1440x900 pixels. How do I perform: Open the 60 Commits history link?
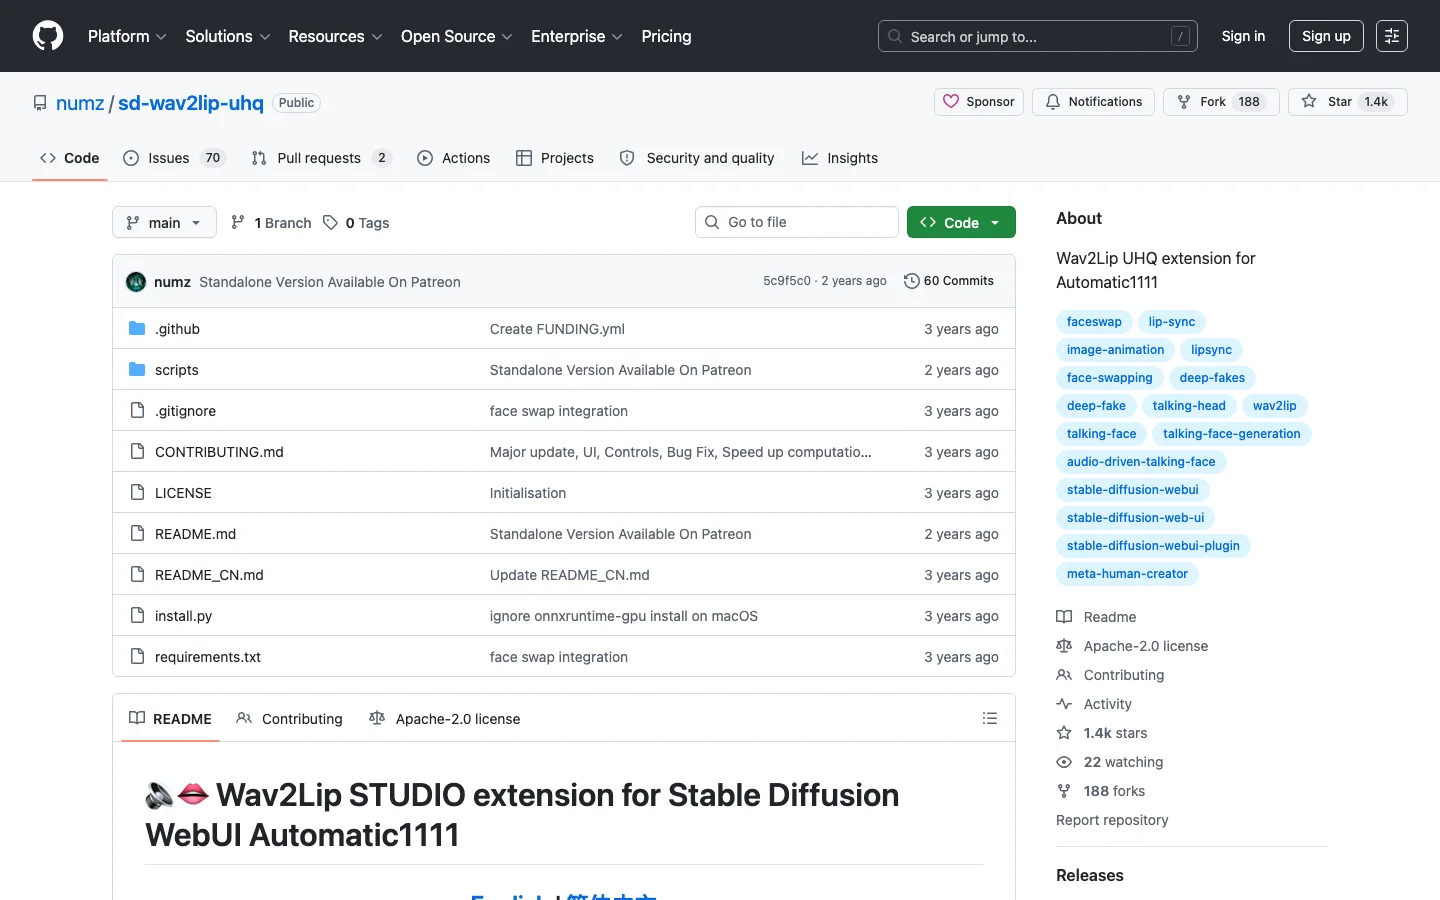[949, 281]
